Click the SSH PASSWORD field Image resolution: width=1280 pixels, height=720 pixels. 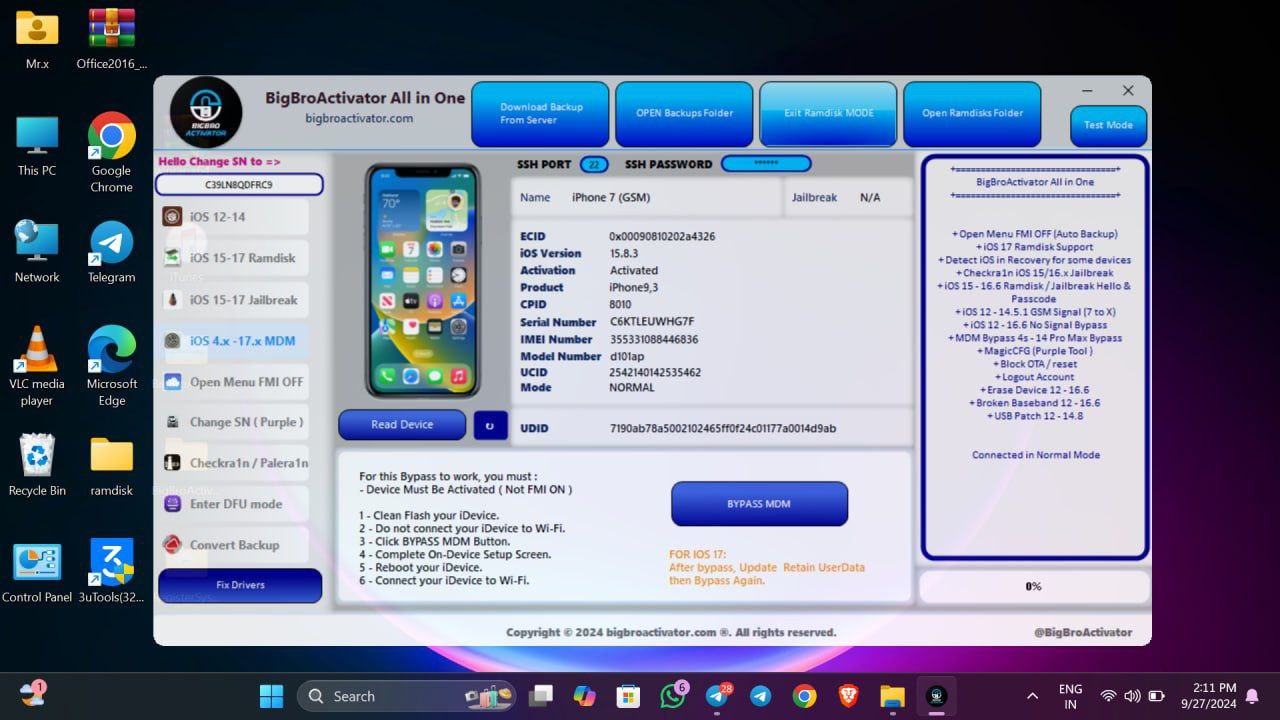pos(765,164)
